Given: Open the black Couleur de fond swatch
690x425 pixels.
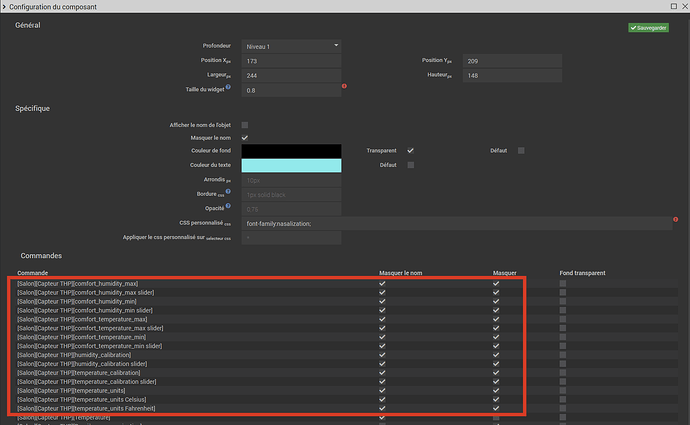Looking at the screenshot, I should click(291, 151).
